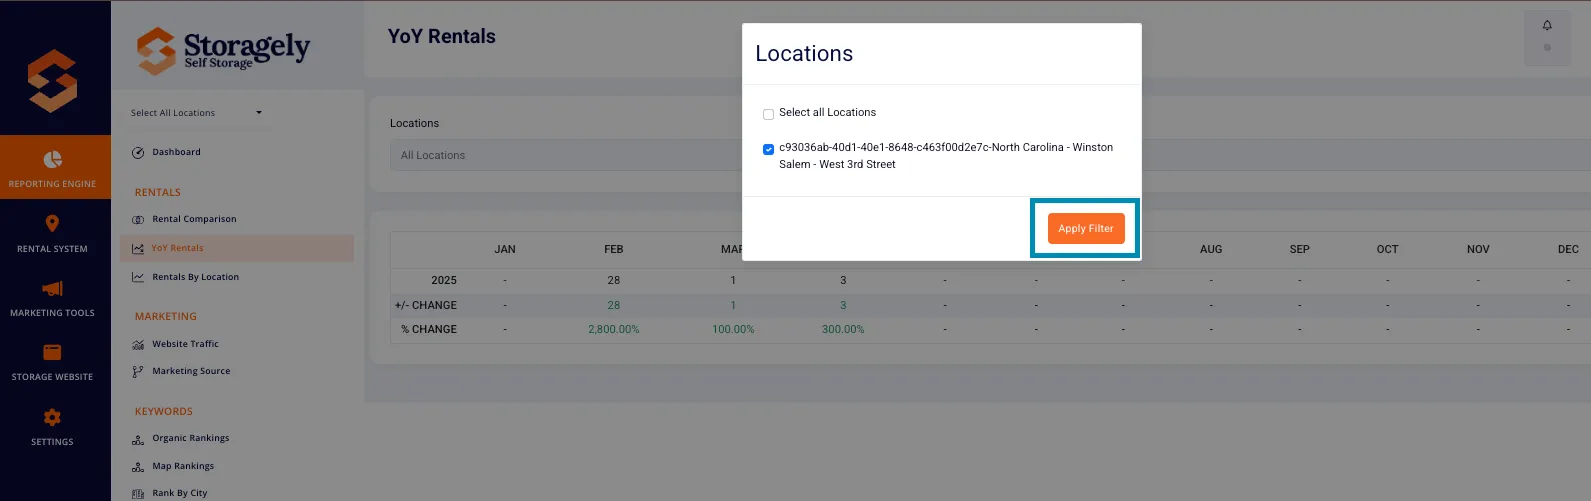Open Rental Comparison report

(x=194, y=219)
